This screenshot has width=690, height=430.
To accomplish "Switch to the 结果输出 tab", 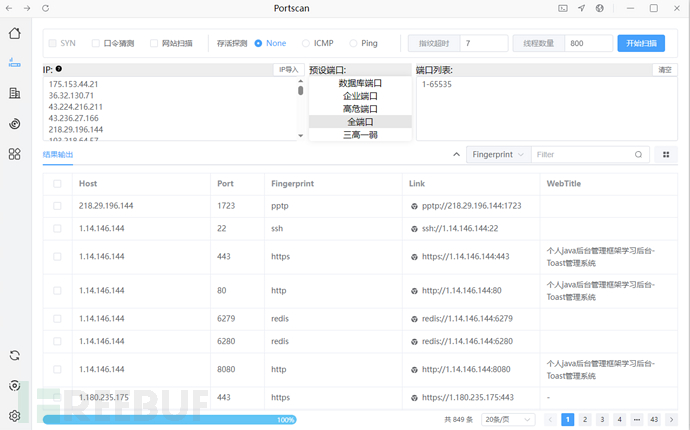I will point(58,154).
